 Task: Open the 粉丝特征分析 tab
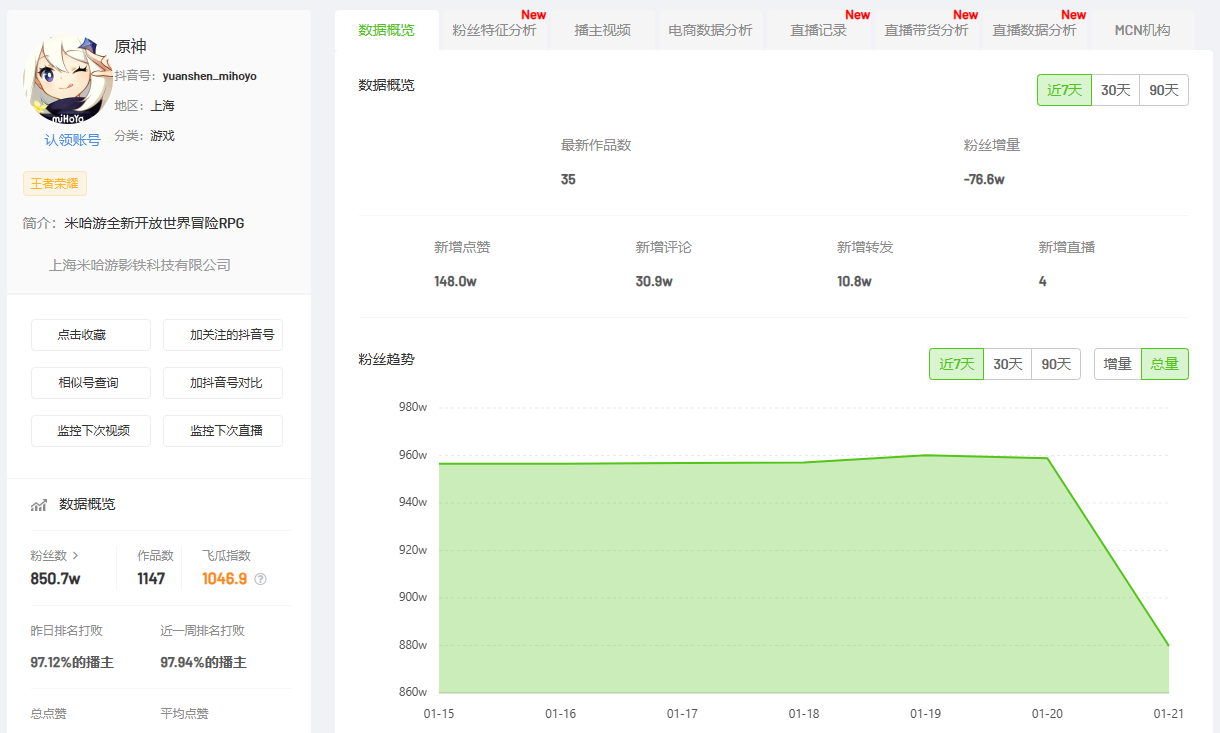[494, 30]
